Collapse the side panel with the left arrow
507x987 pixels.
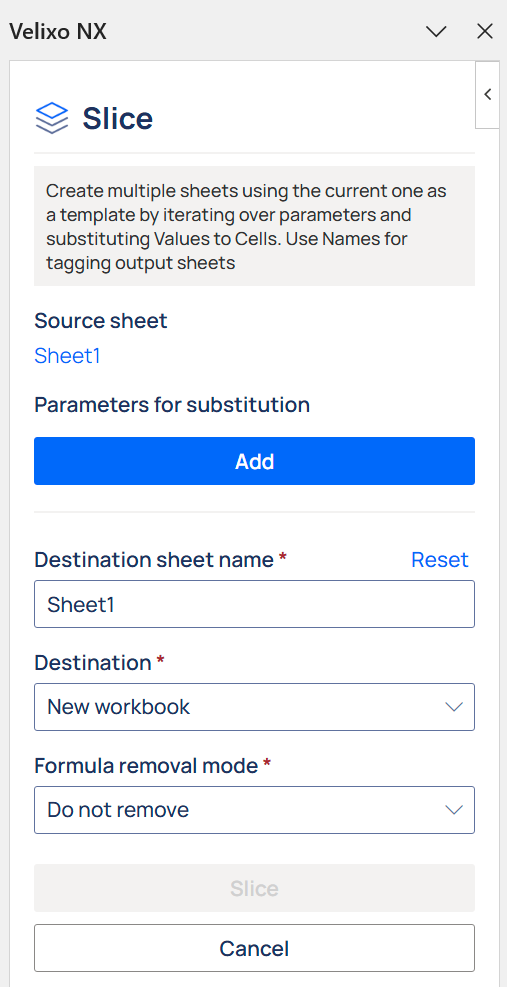tap(487, 94)
